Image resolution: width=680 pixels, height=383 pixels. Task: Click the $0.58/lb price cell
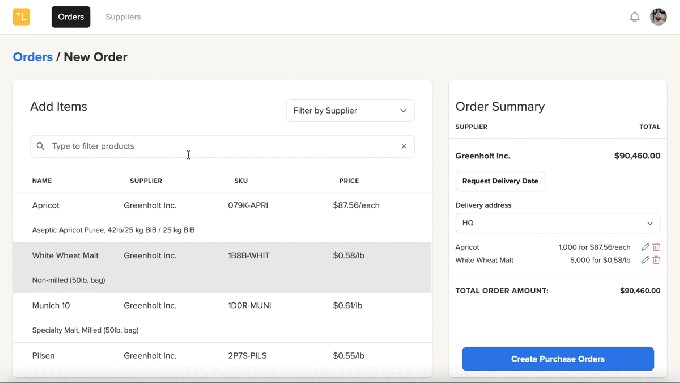click(348, 255)
